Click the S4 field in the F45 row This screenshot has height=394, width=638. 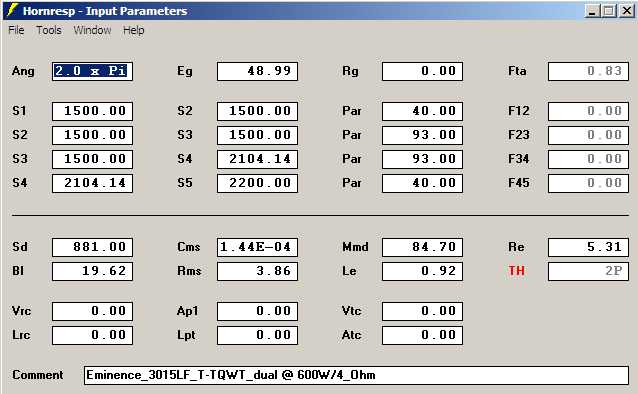[x=92, y=183]
